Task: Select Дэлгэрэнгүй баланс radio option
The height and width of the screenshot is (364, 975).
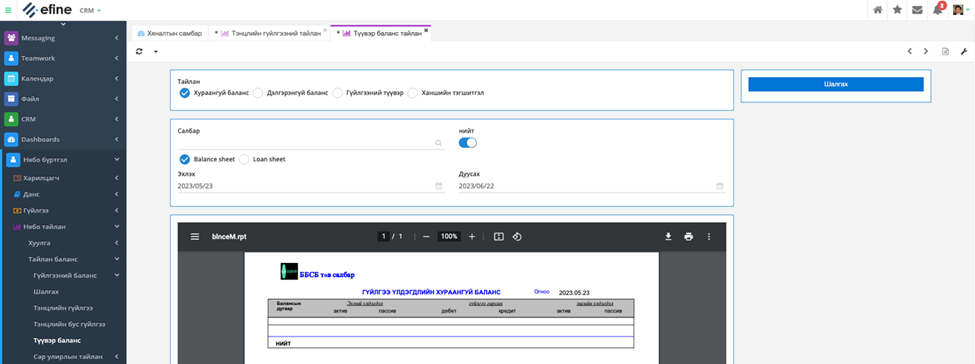Action: (x=257, y=93)
